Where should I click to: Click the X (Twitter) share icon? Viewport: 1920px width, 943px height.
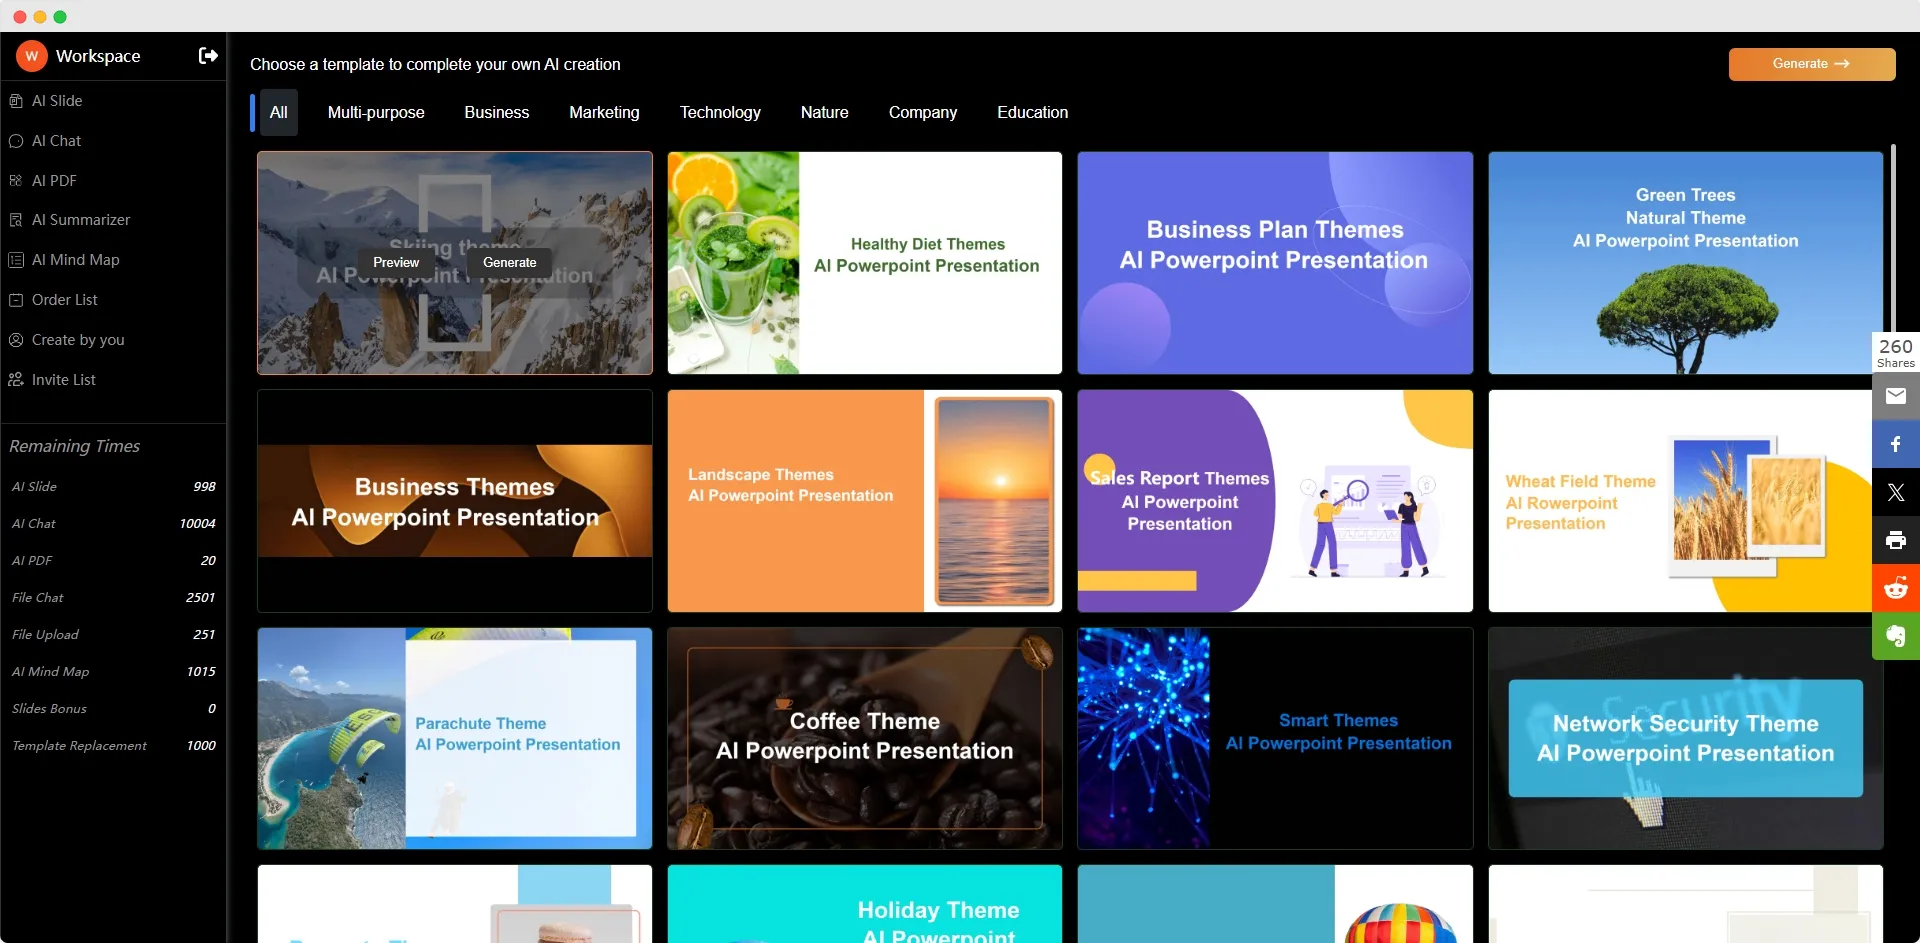click(x=1895, y=492)
